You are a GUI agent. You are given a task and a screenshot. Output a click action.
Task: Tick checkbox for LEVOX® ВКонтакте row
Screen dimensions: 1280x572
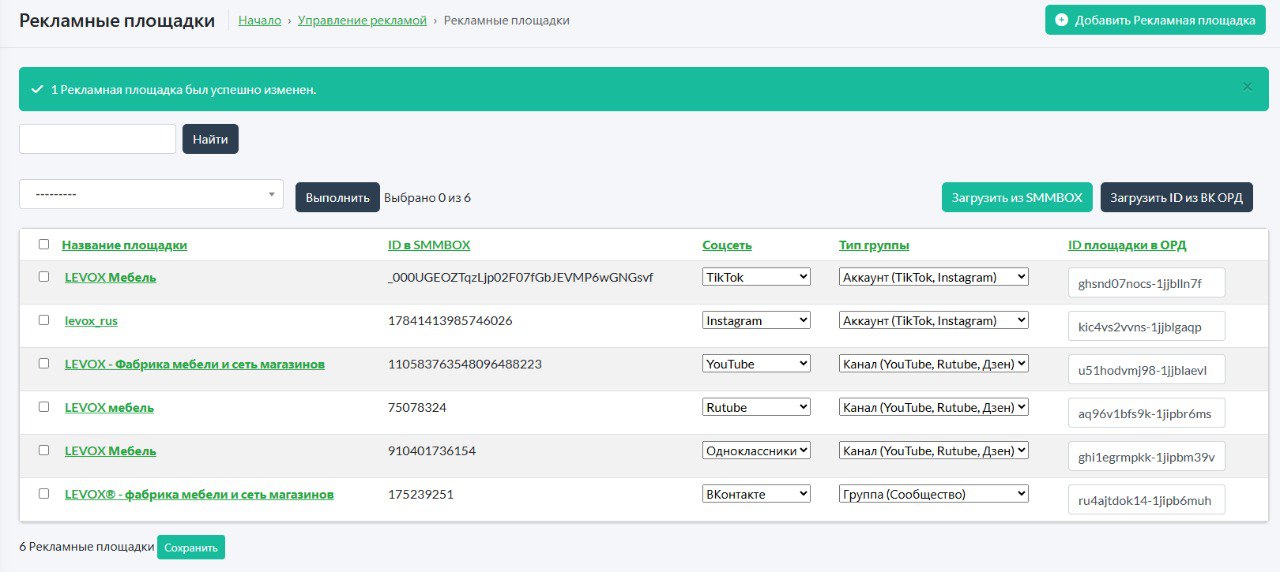click(43, 494)
